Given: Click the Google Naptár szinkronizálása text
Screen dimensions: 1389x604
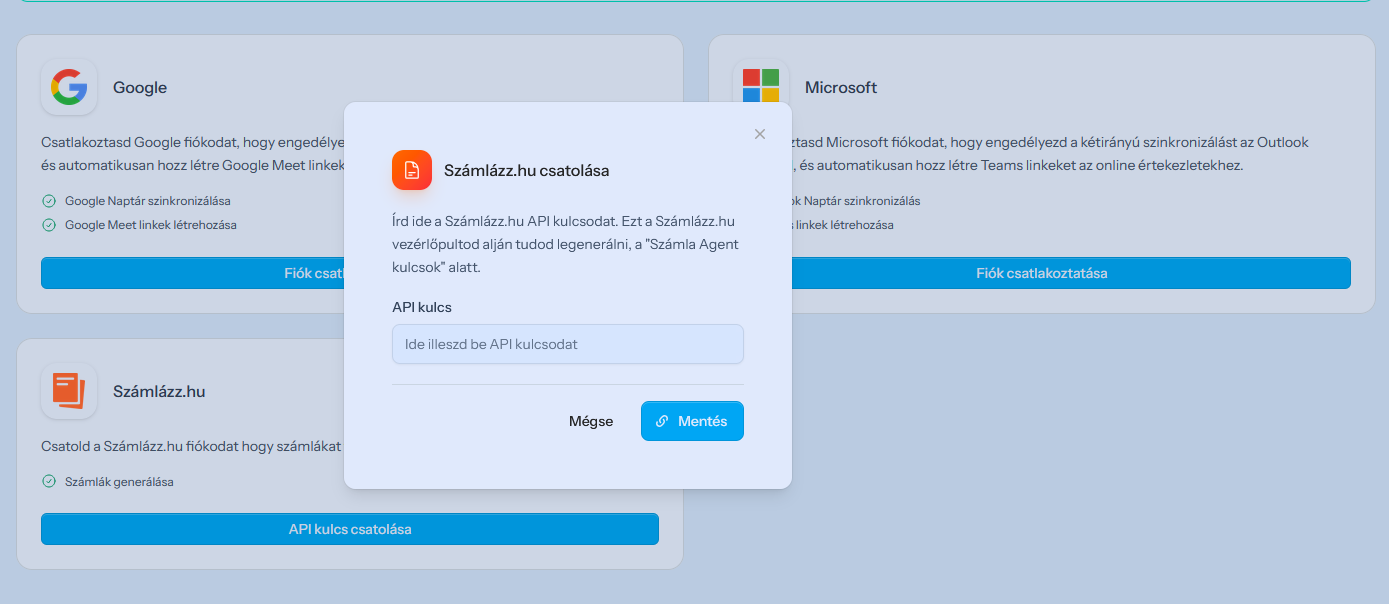Looking at the screenshot, I should [148, 201].
